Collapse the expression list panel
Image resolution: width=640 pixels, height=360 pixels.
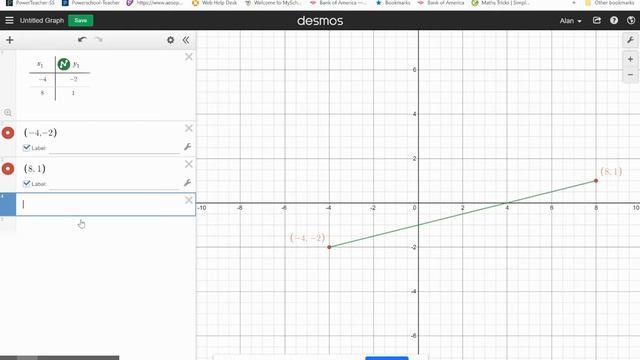[x=186, y=40]
